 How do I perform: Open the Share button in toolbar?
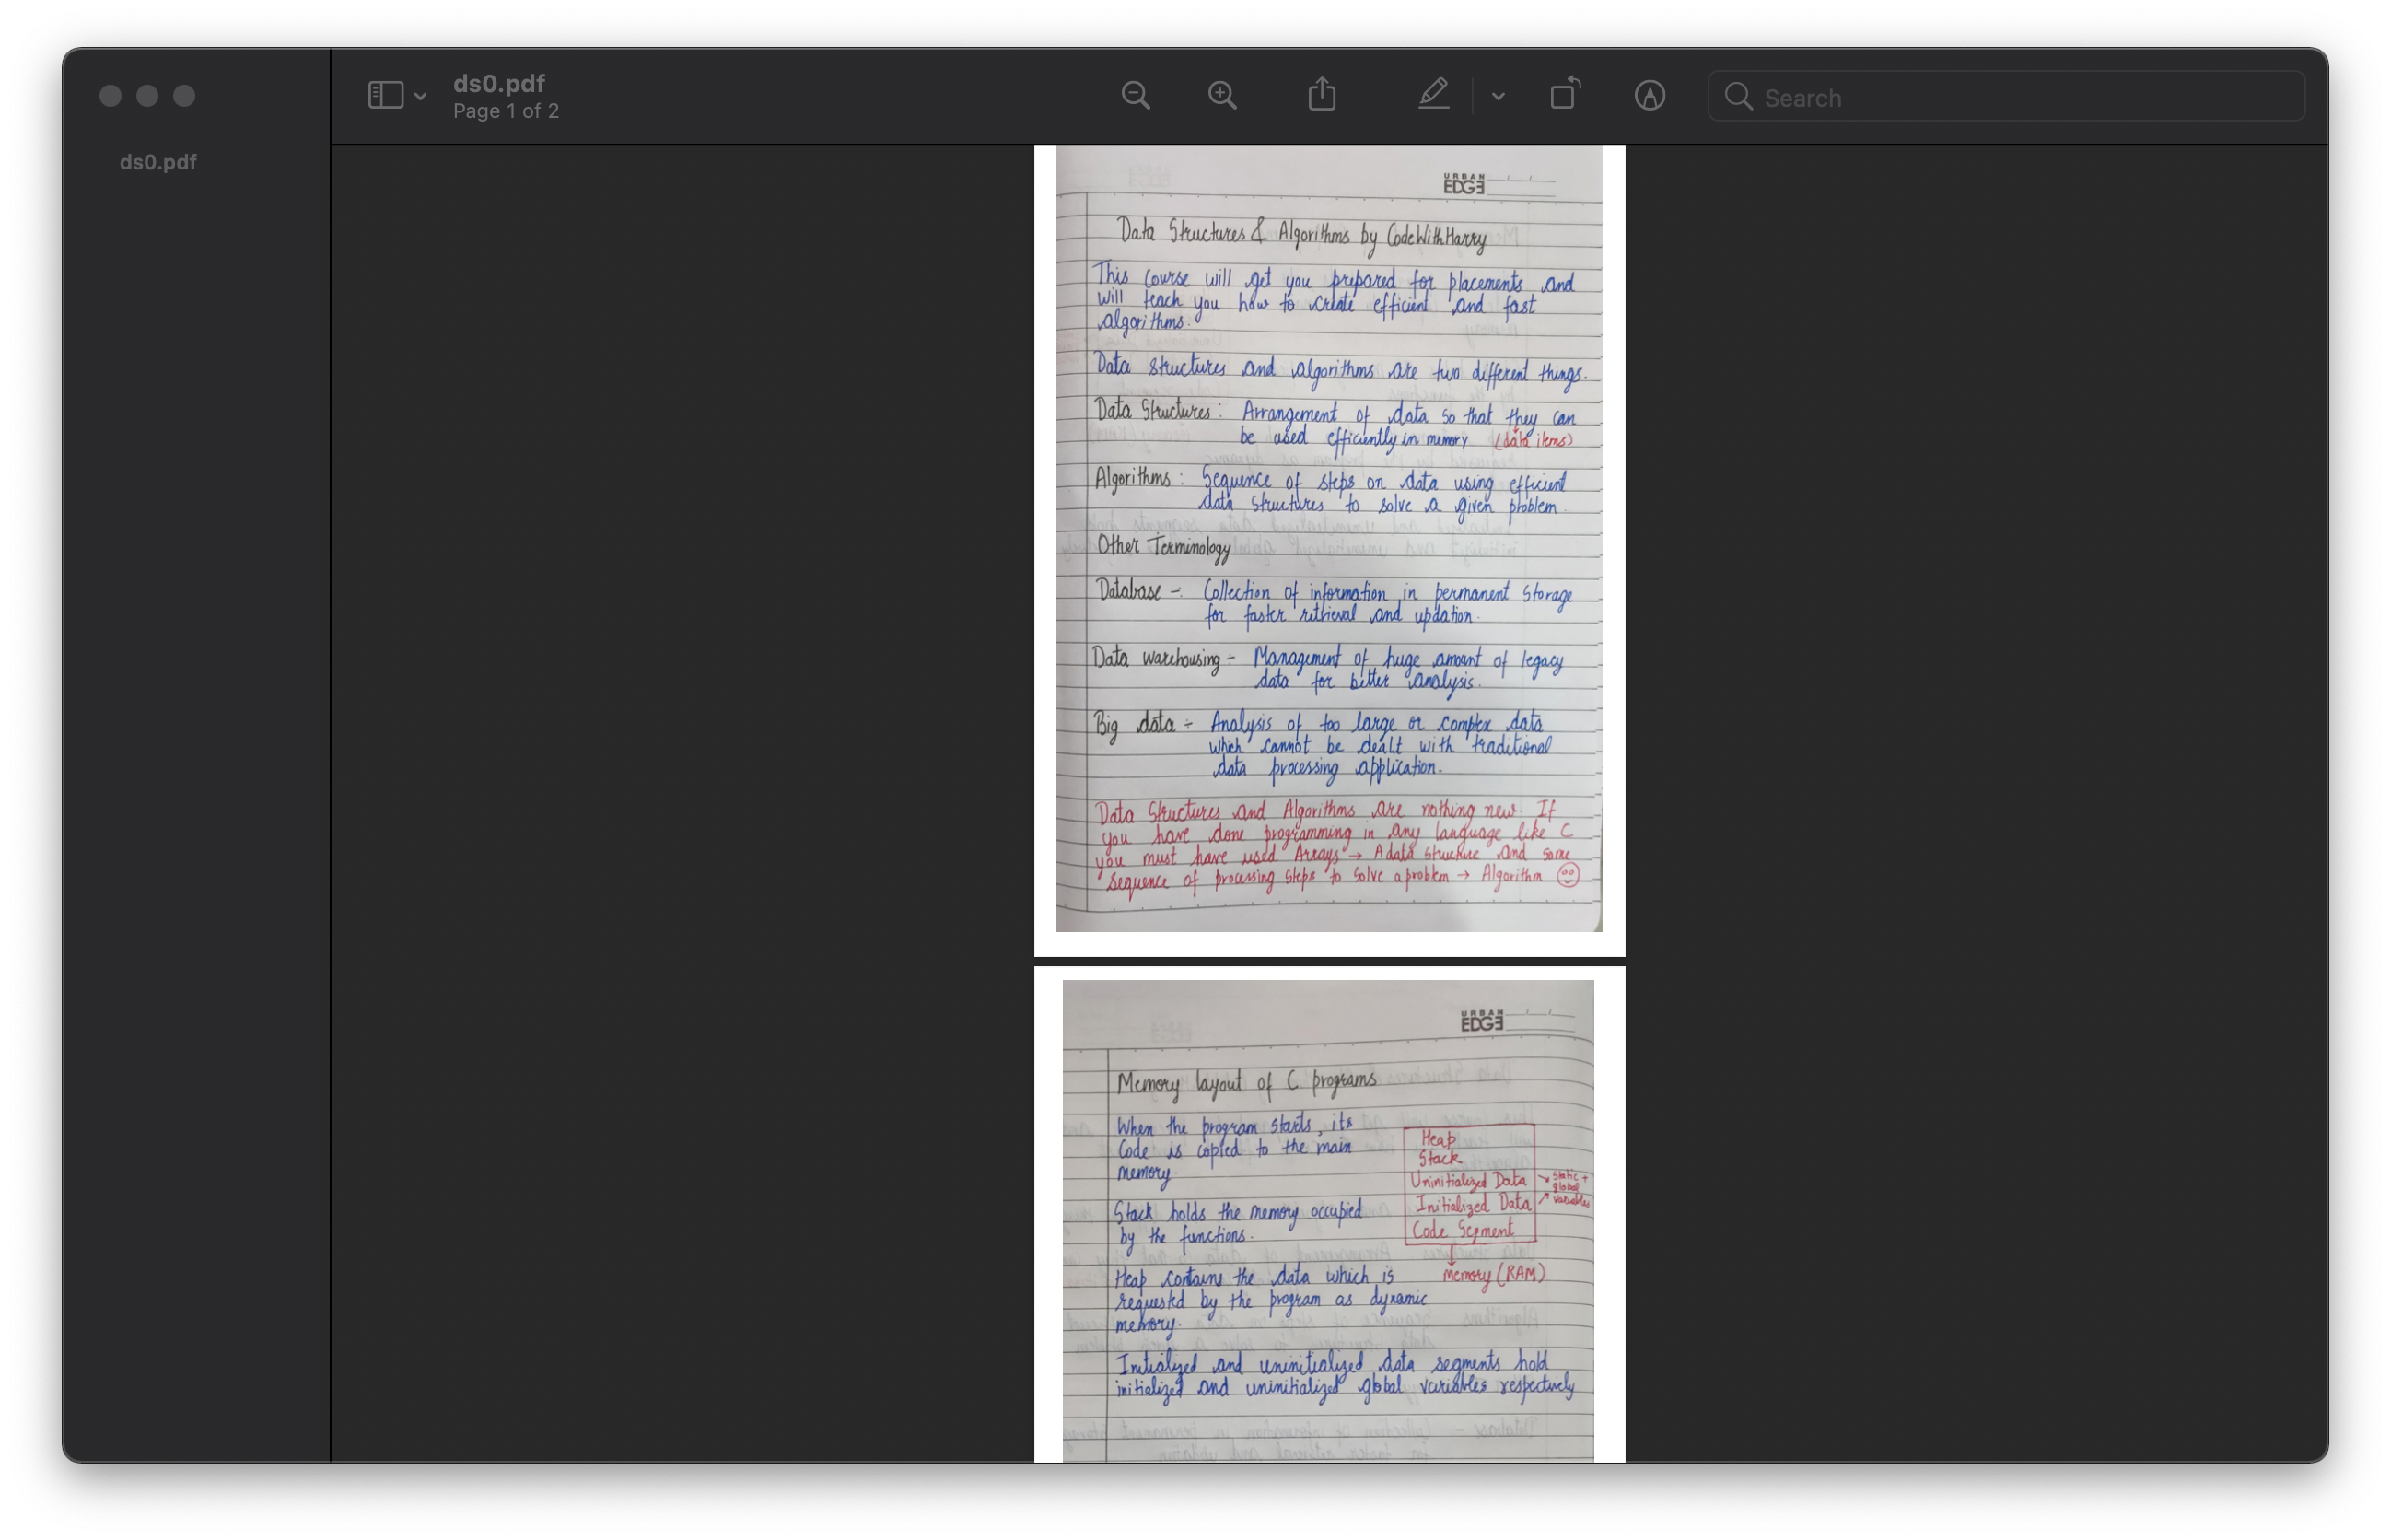pos(1322,95)
